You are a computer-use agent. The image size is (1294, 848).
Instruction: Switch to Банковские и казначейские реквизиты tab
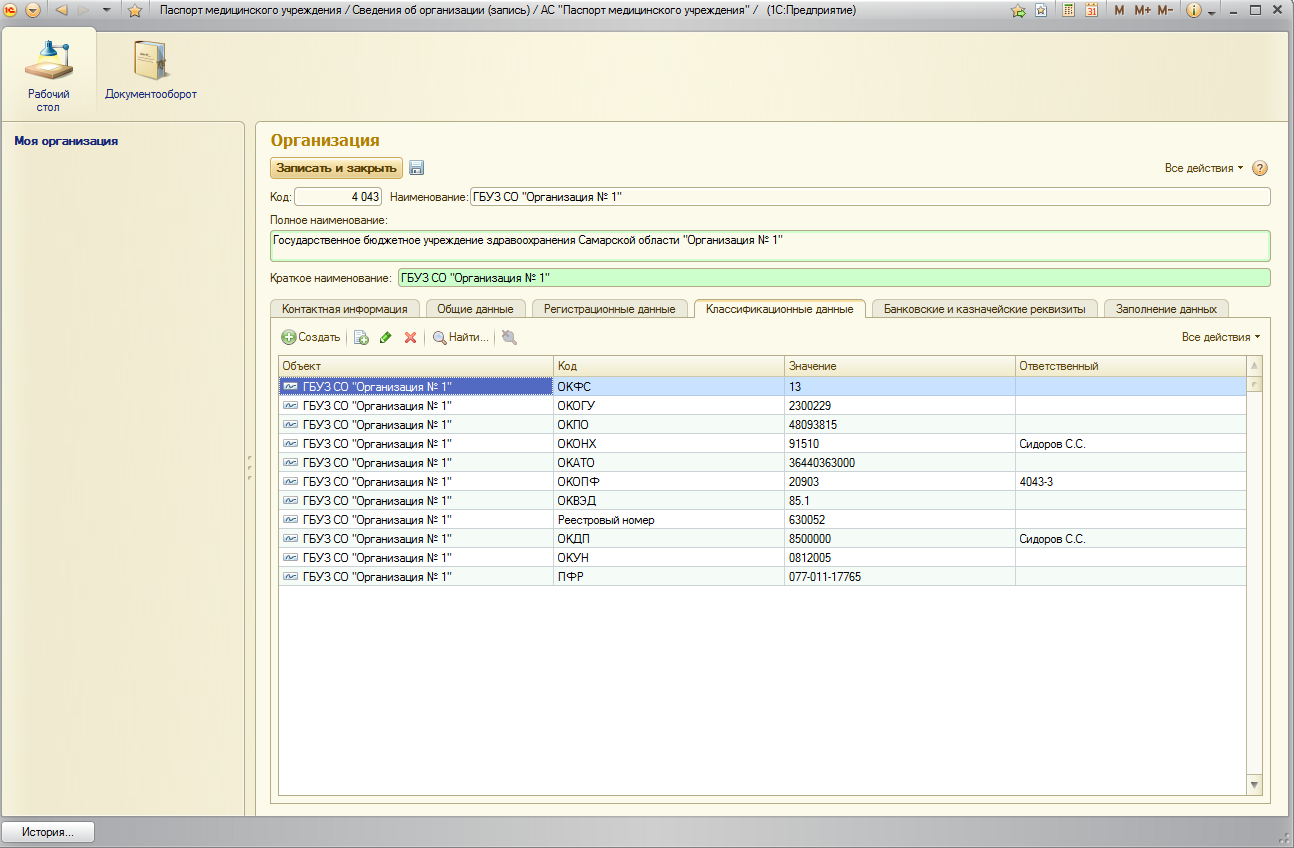click(984, 309)
